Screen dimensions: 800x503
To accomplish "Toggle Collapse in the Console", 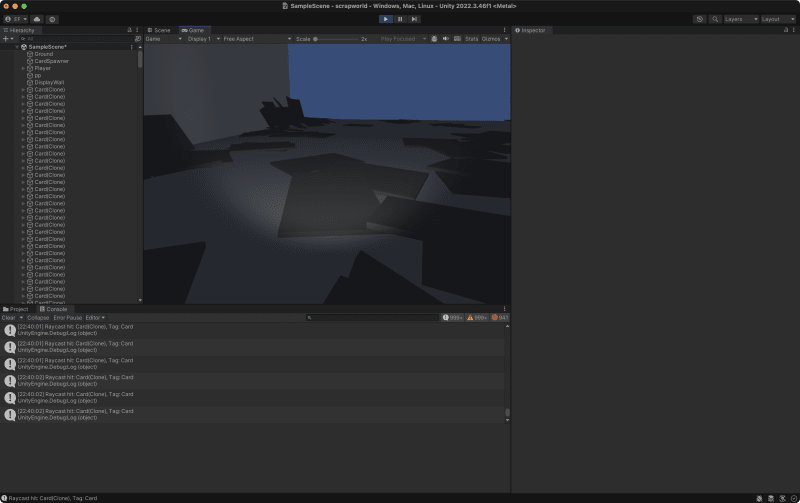I will pos(38,318).
